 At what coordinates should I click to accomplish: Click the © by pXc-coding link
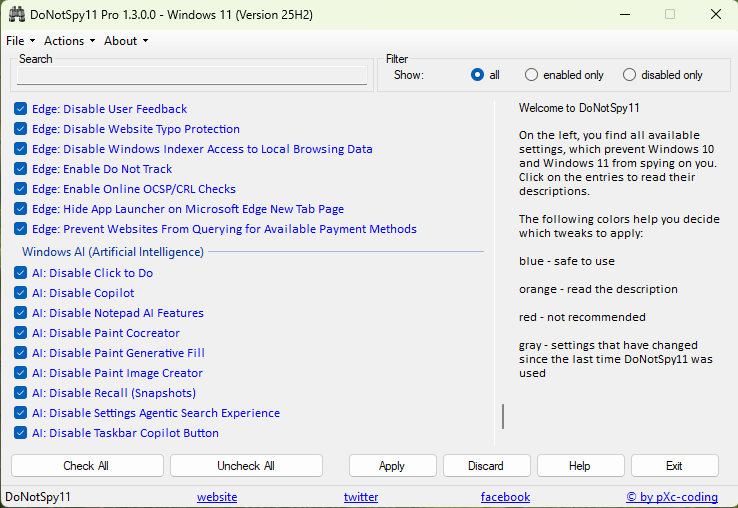[x=672, y=497]
